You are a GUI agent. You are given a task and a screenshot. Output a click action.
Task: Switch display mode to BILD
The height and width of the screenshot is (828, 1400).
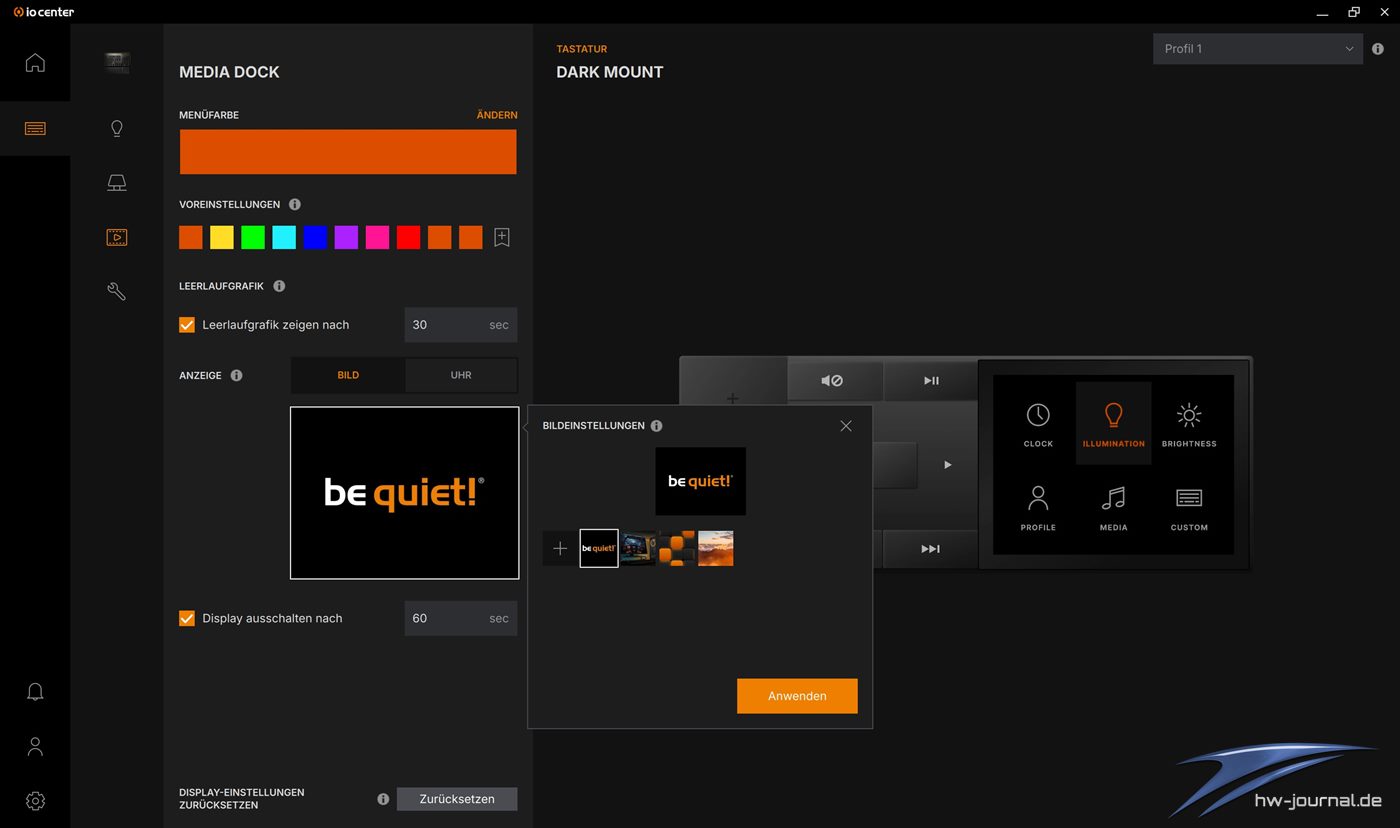point(348,375)
